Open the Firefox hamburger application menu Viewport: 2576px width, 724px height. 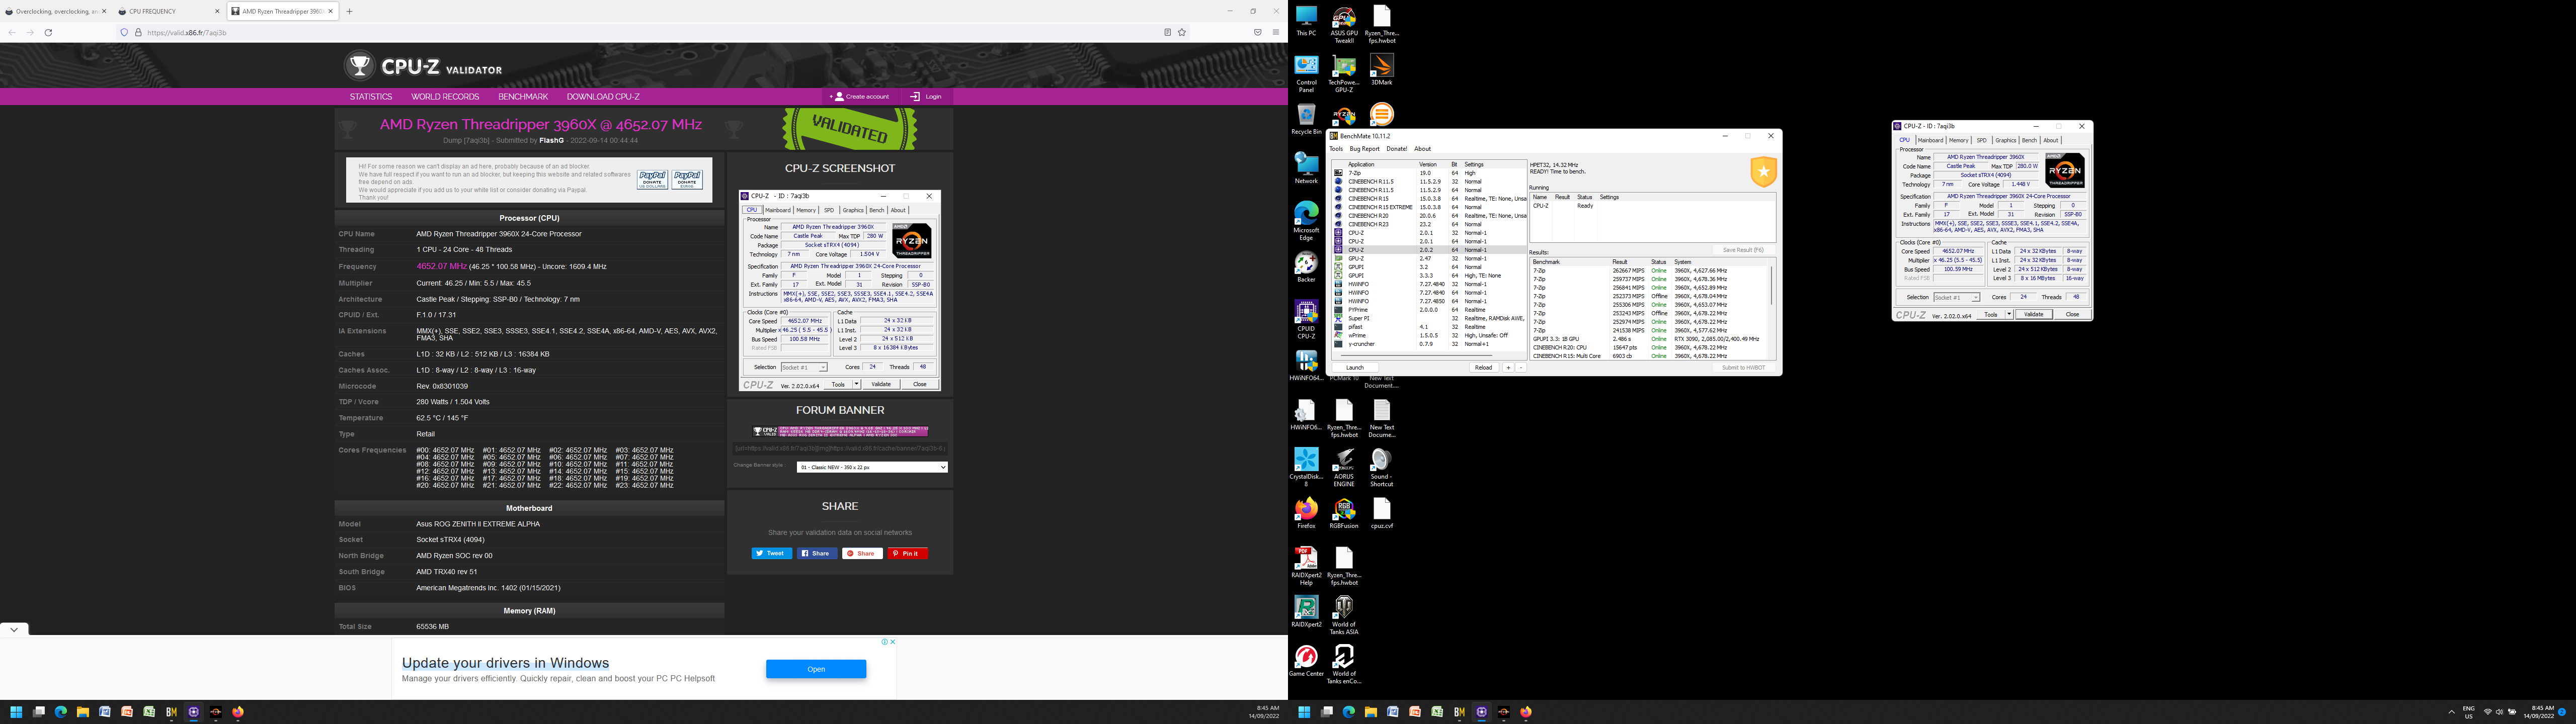(x=1276, y=32)
